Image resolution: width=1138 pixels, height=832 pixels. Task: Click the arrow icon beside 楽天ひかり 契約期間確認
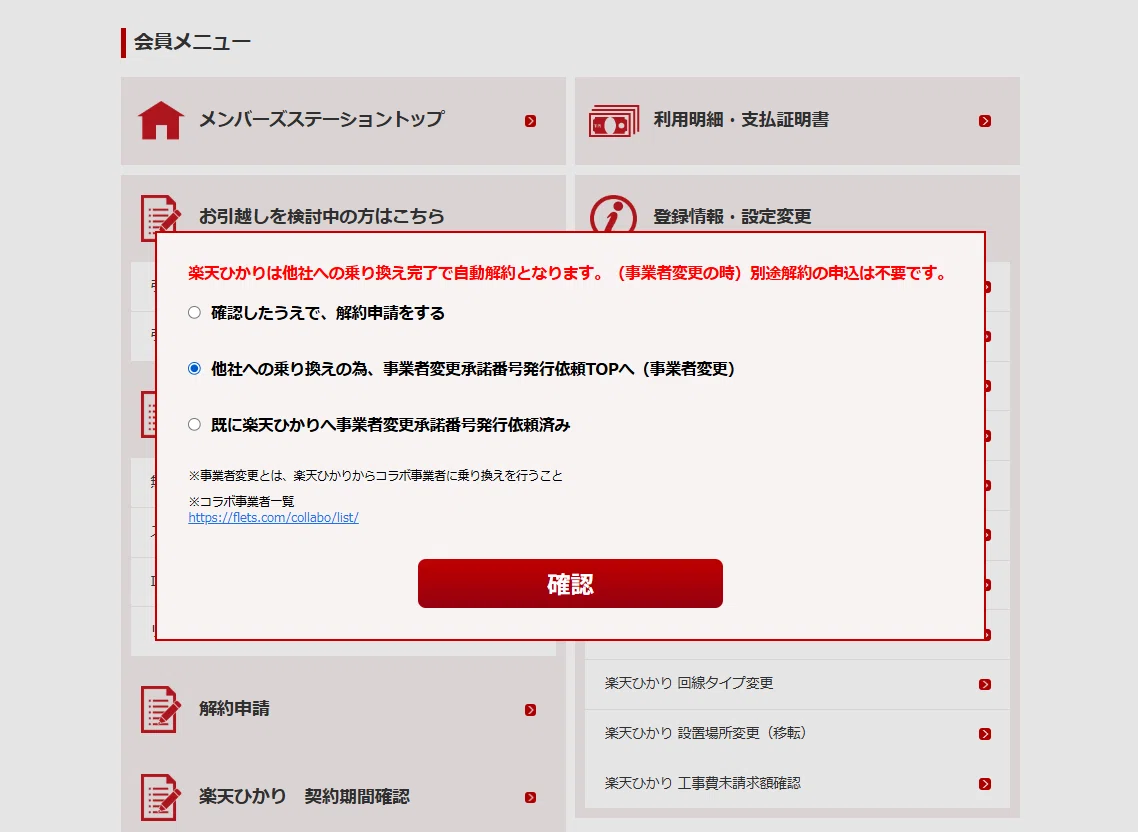[x=531, y=798]
